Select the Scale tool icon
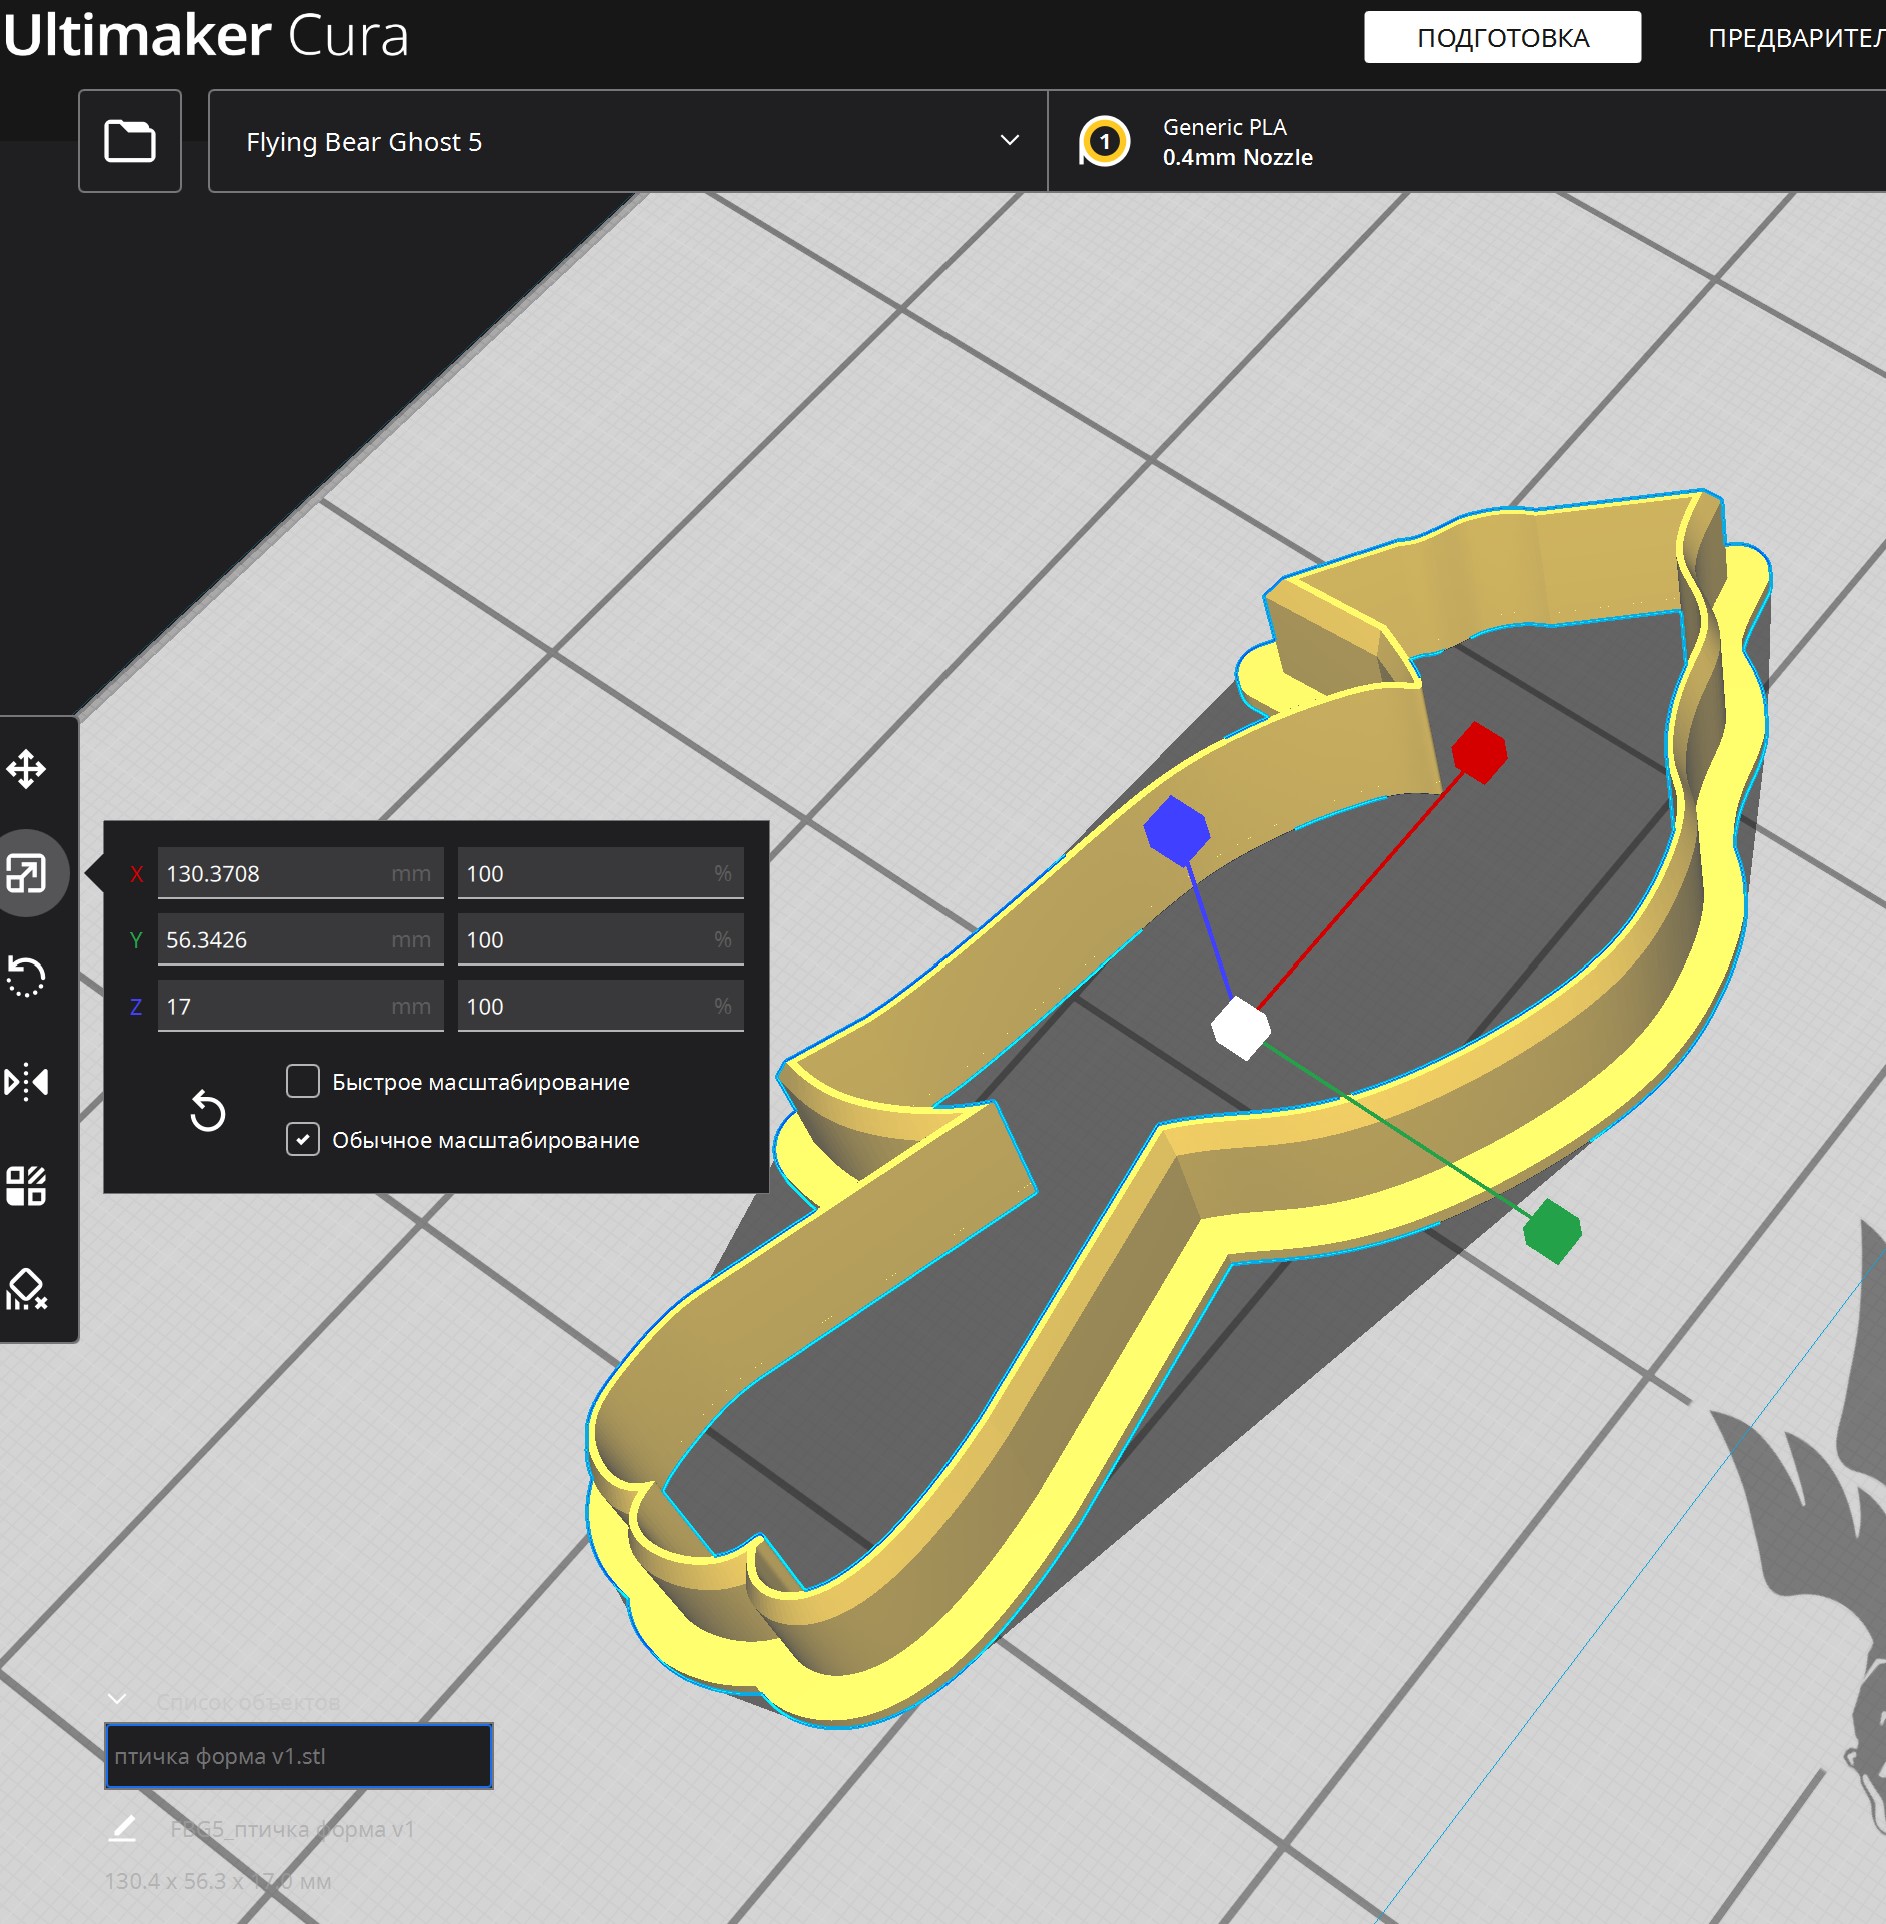 (26, 873)
